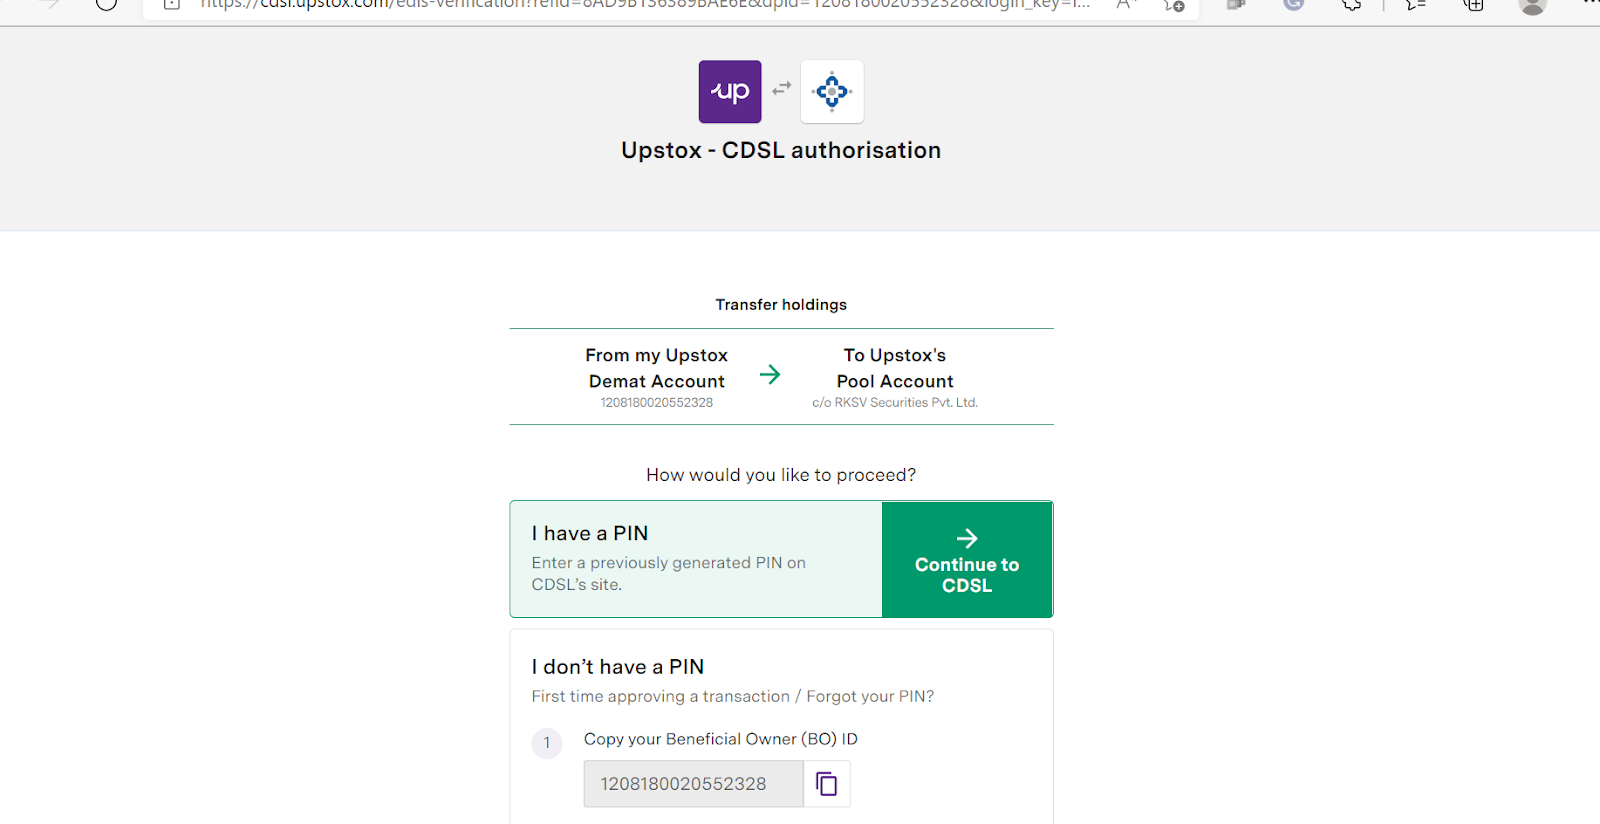Click the Grammarly extension icon
The height and width of the screenshot is (824, 1600).
pos(1294,5)
